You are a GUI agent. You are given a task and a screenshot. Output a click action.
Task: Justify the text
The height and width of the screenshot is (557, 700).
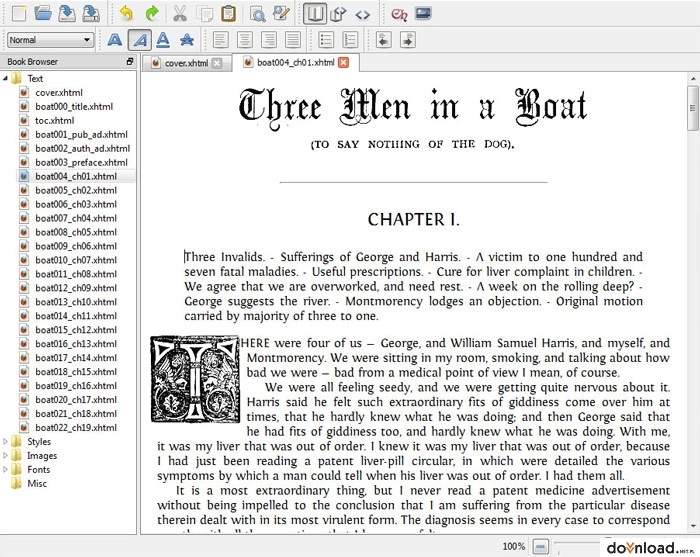tap(293, 40)
